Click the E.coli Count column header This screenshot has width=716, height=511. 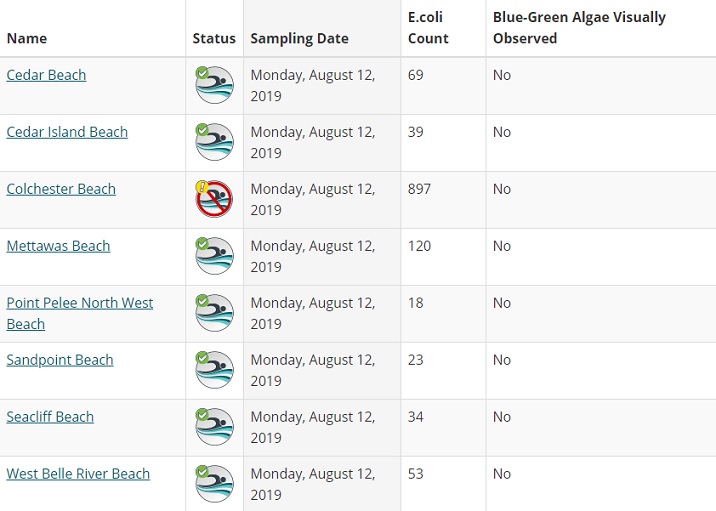click(428, 28)
